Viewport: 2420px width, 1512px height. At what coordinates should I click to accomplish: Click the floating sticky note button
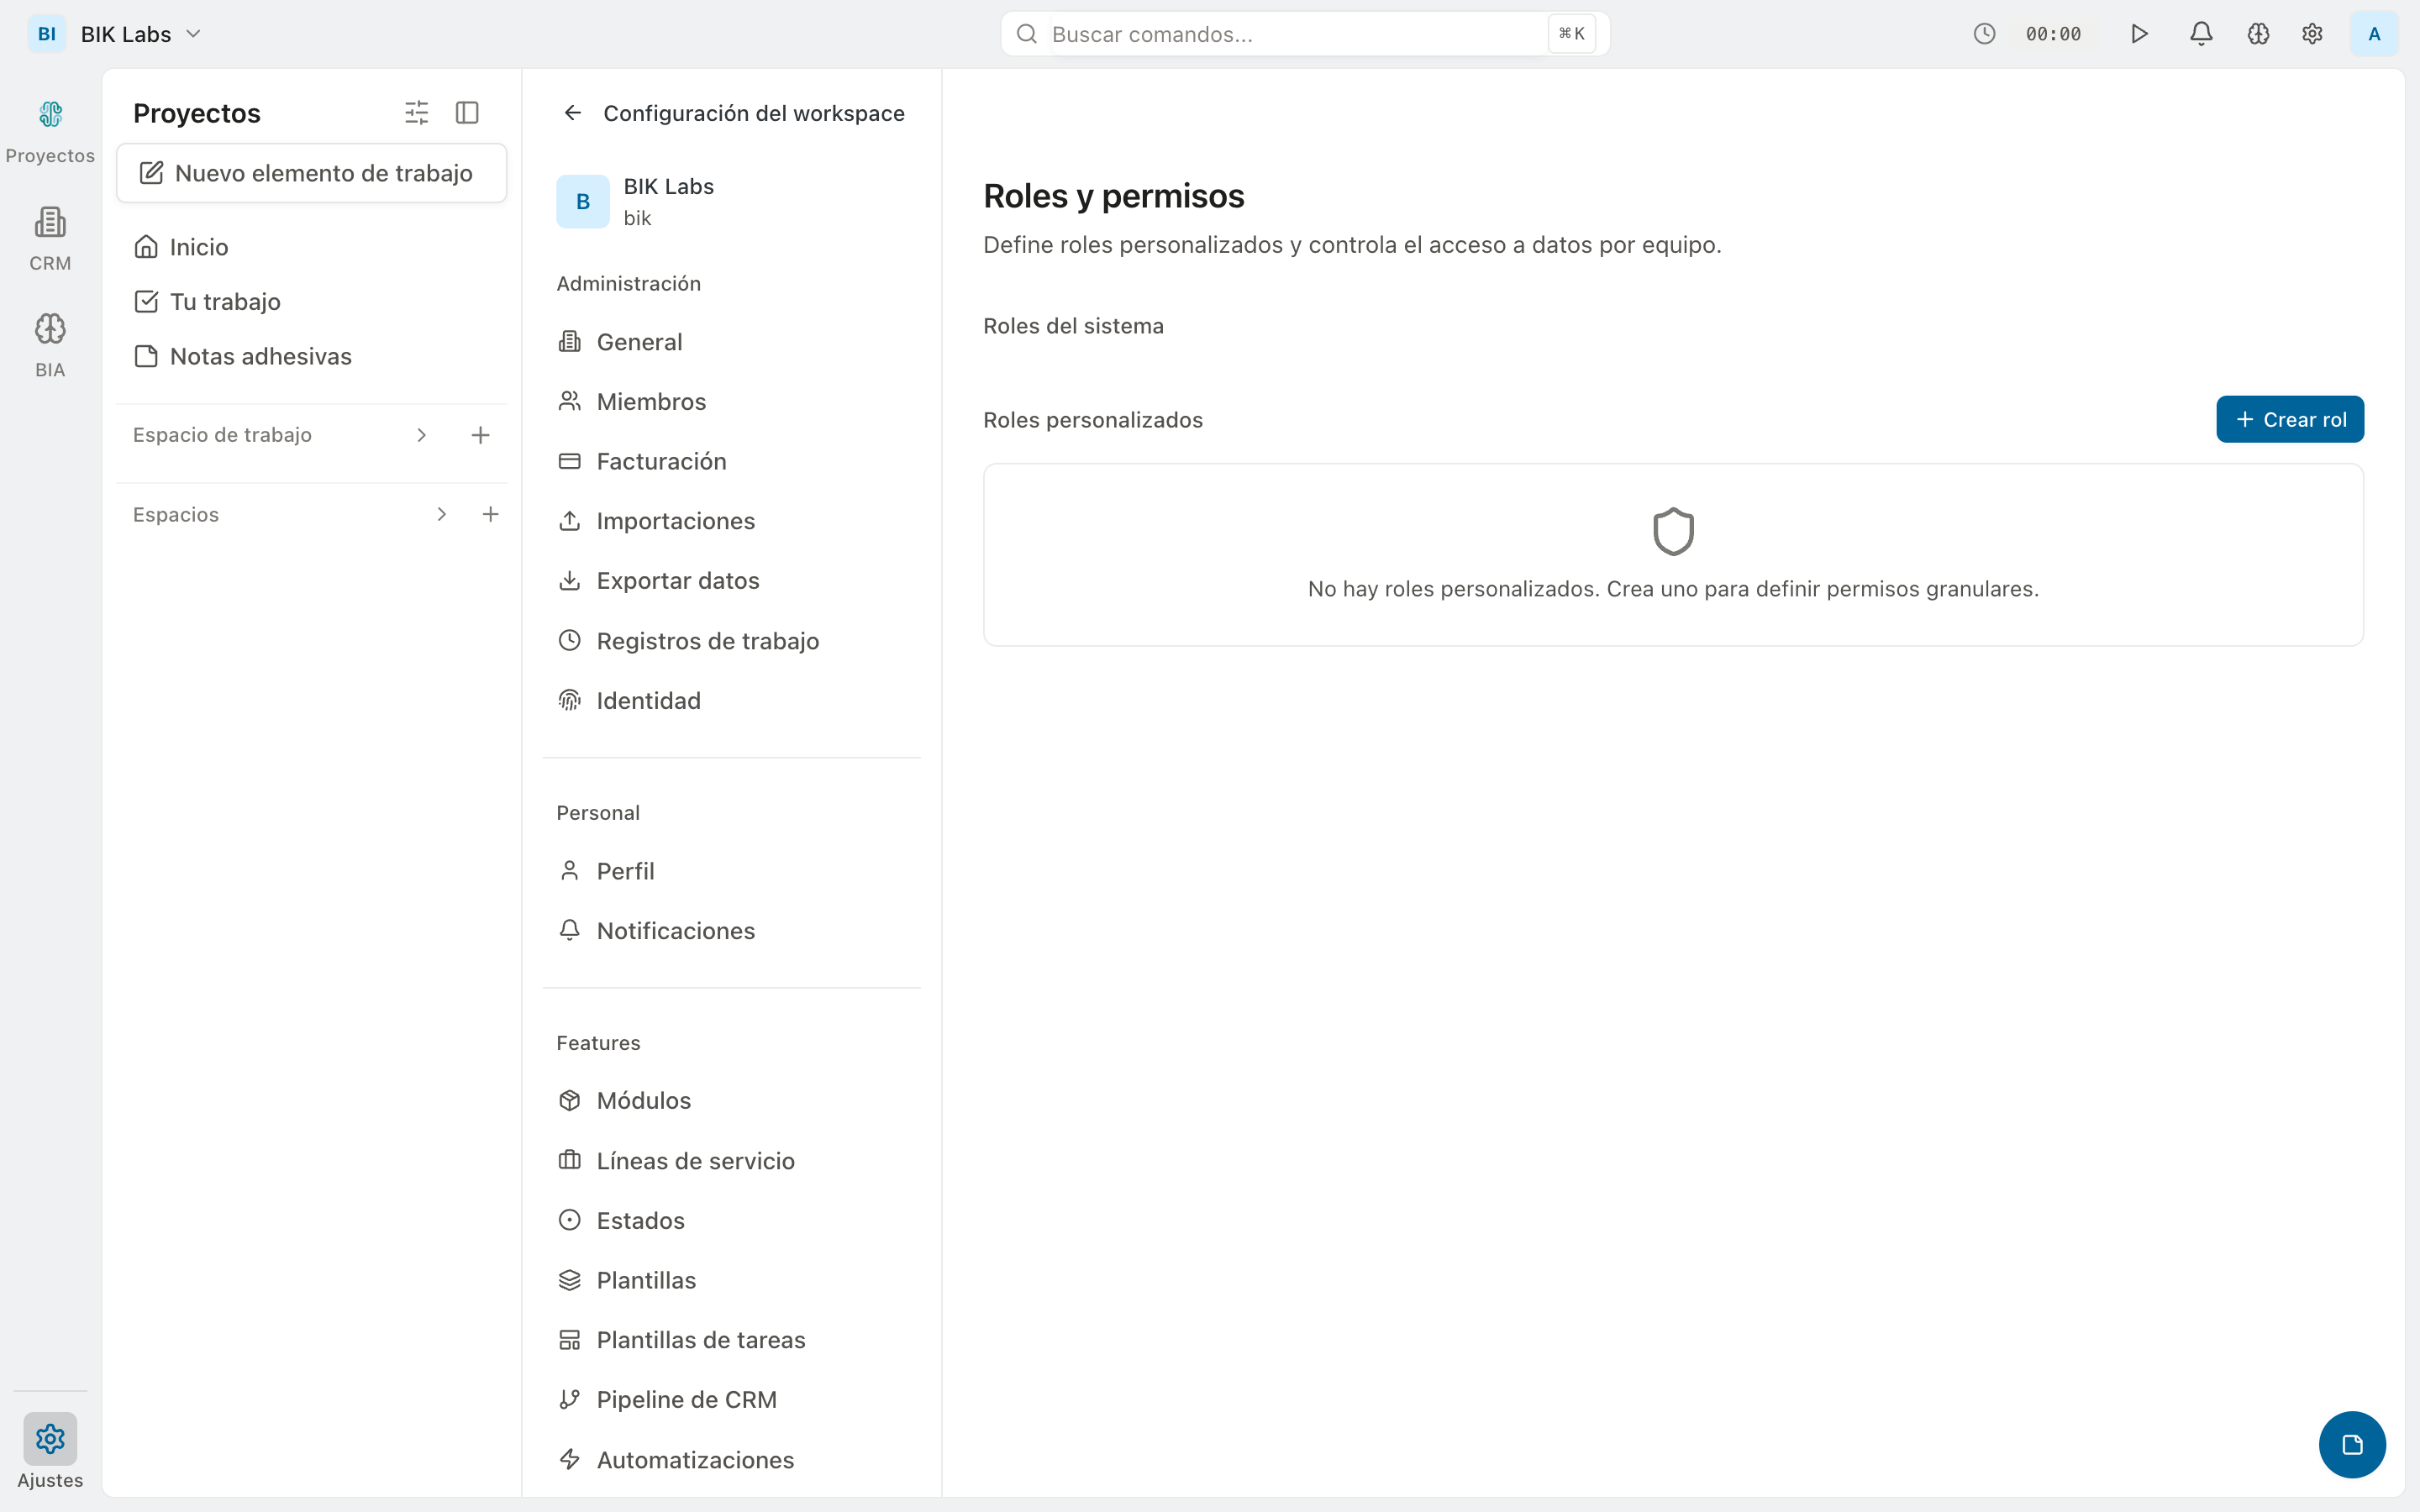pos(2351,1444)
